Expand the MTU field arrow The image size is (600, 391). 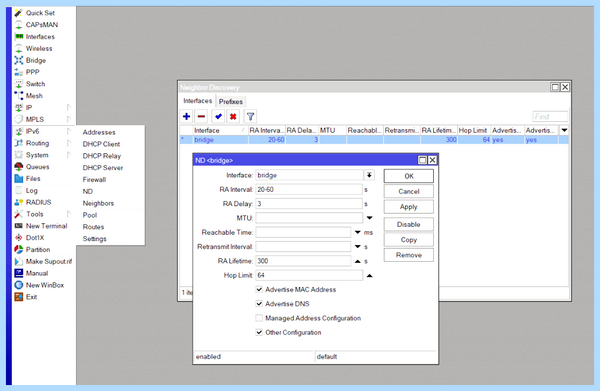pyautogui.click(x=369, y=218)
